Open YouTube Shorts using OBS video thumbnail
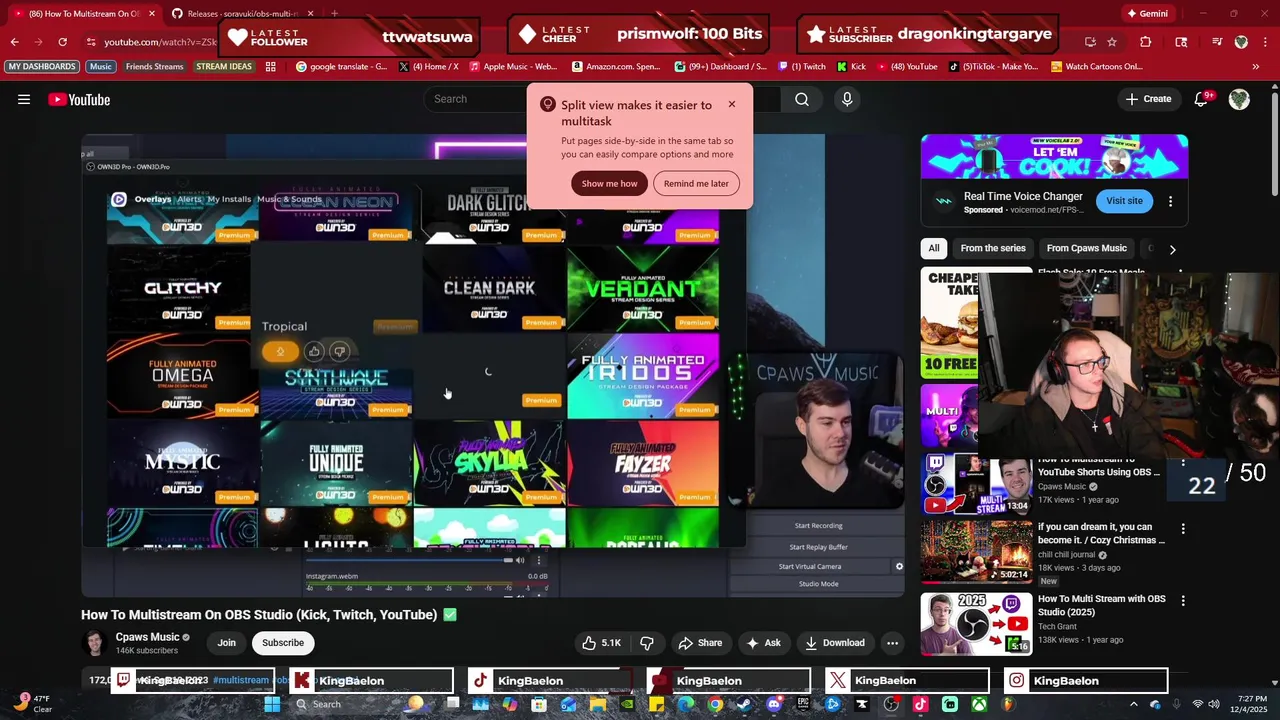The image size is (1280, 720). (977, 485)
